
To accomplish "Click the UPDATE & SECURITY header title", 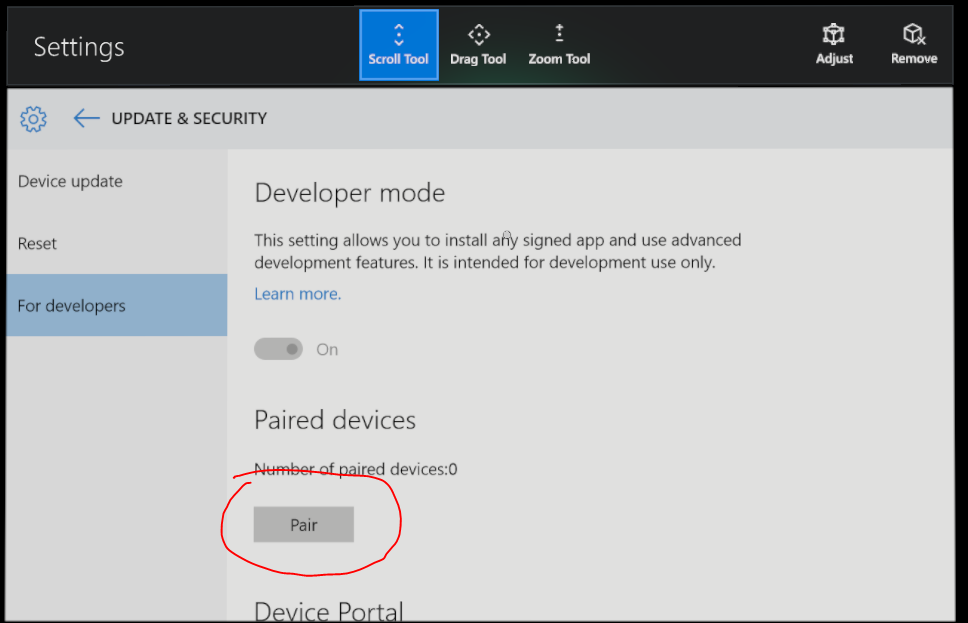I will coord(189,118).
